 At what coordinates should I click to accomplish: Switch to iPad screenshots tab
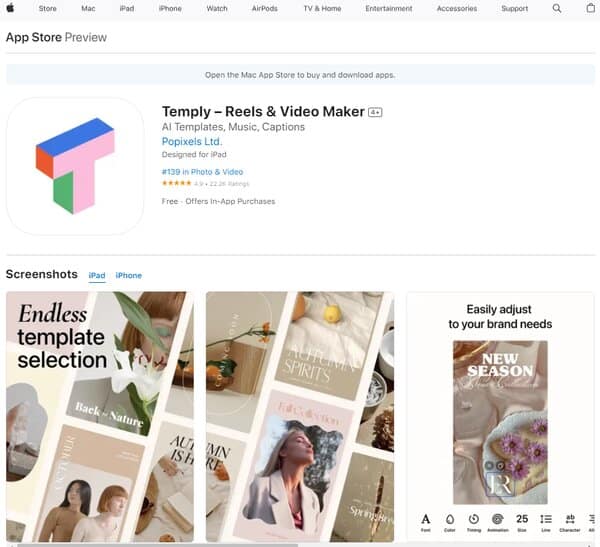[x=97, y=275]
